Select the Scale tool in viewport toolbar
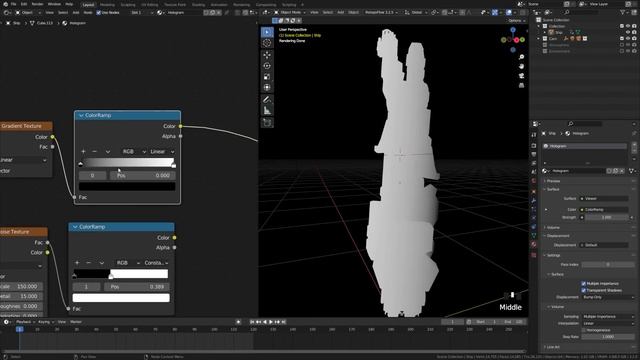Image resolution: width=640 pixels, height=360 pixels. tap(267, 77)
